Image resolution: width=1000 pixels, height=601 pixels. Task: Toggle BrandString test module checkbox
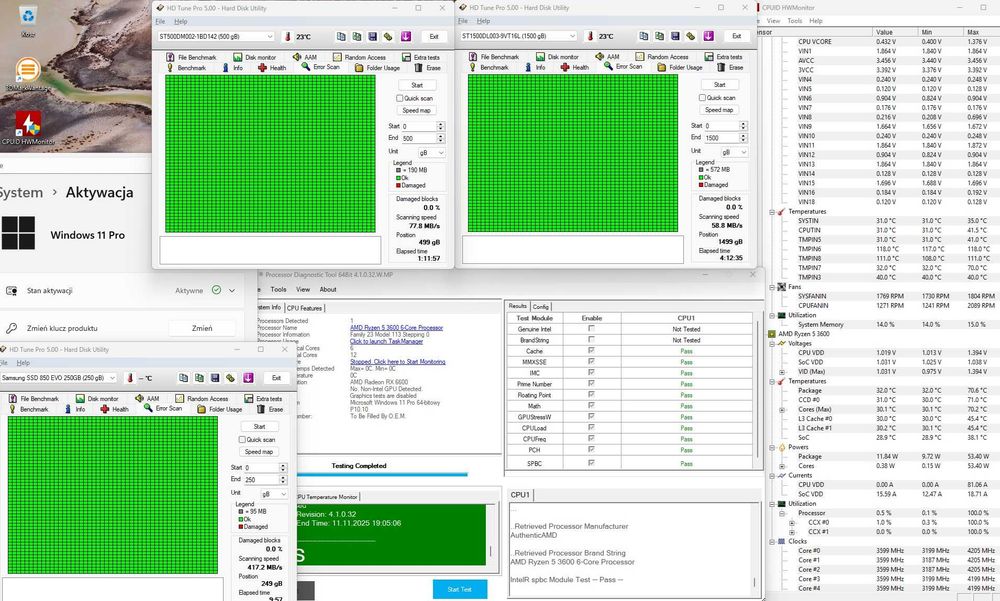pos(591,339)
